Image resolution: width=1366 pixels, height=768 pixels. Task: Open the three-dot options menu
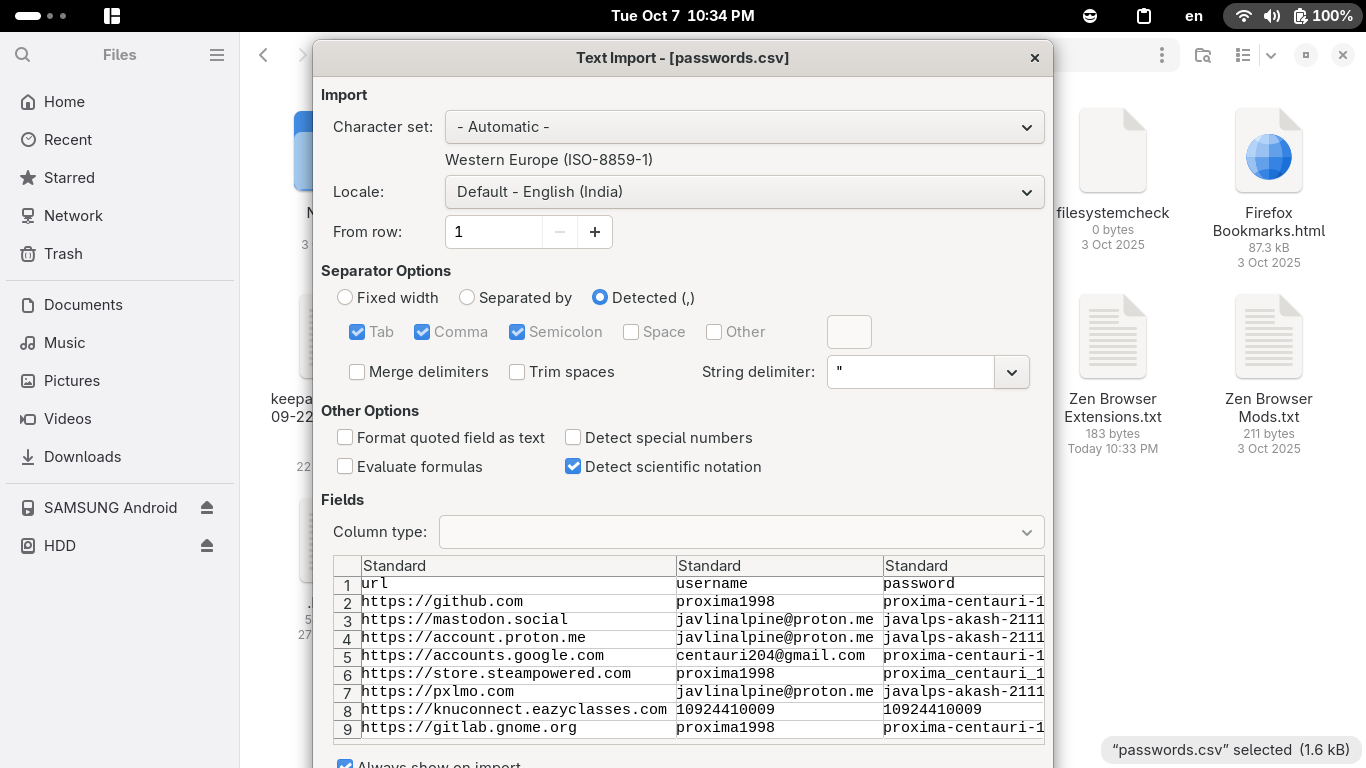(x=1161, y=55)
